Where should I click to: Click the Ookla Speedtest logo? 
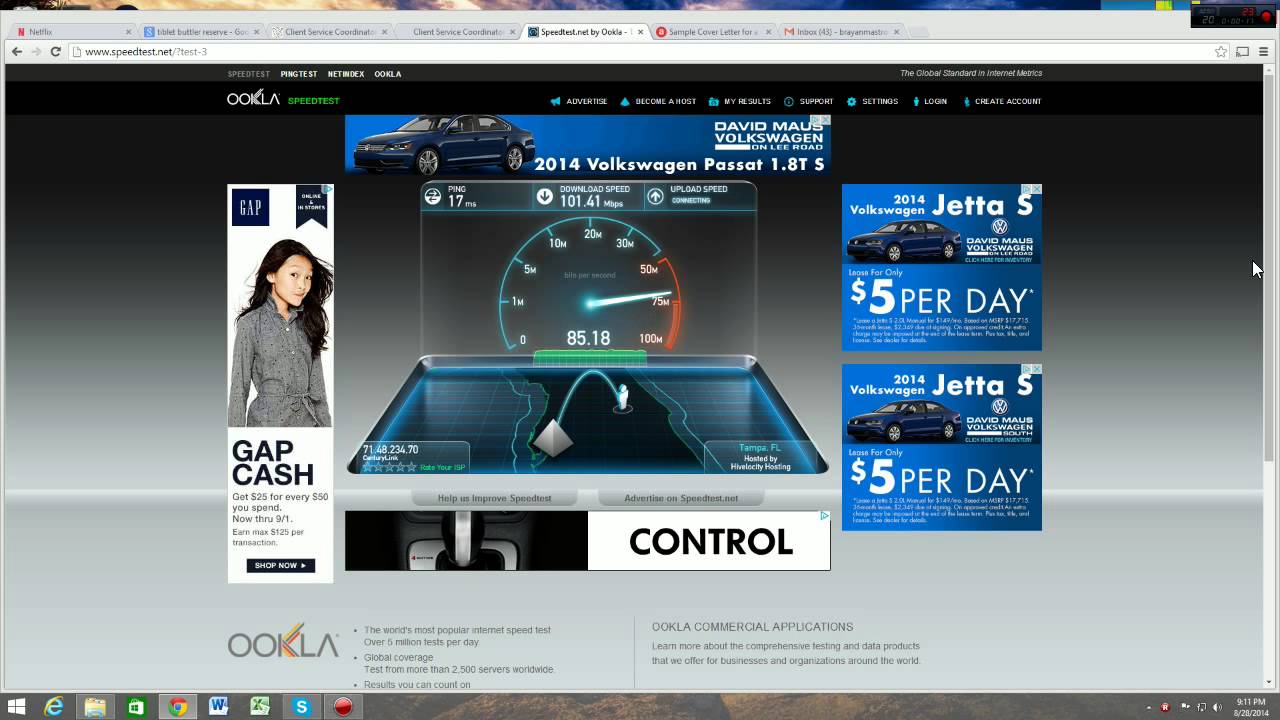[283, 98]
